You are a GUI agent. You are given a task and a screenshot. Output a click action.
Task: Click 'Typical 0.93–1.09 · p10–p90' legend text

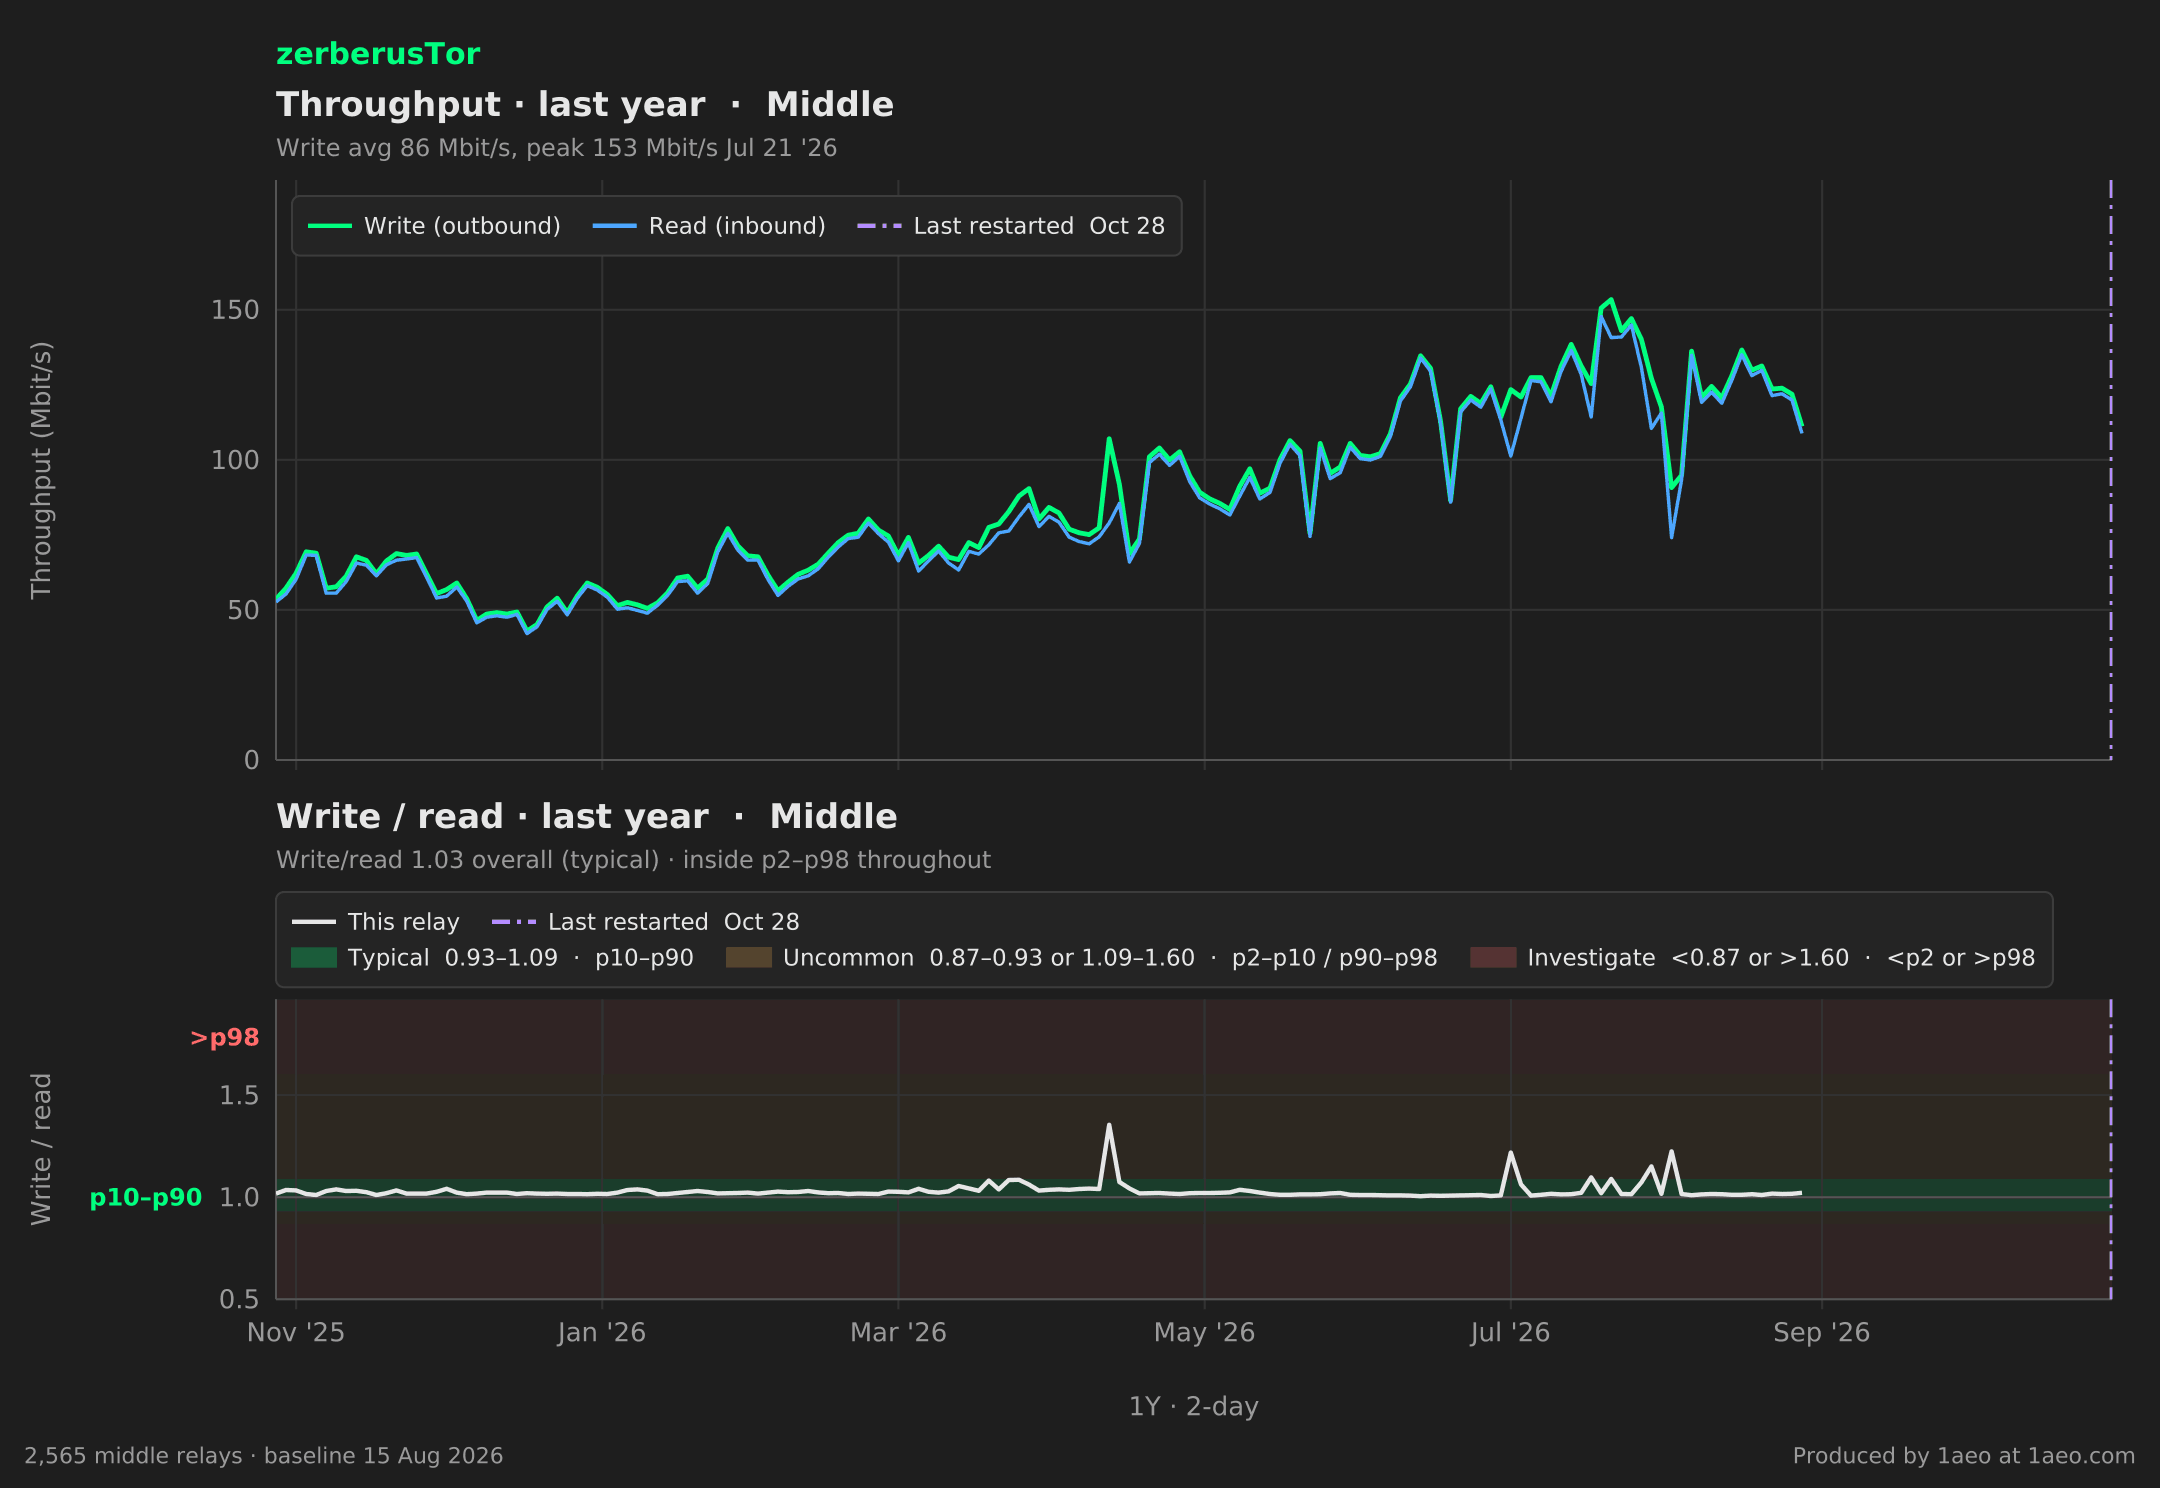[521, 958]
